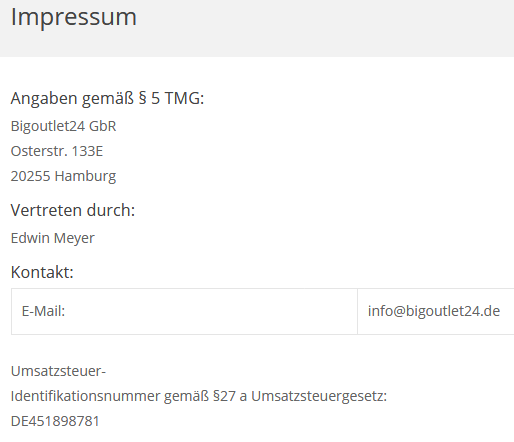
Task: Click the VAT number DE451898781
Action: click(x=55, y=421)
